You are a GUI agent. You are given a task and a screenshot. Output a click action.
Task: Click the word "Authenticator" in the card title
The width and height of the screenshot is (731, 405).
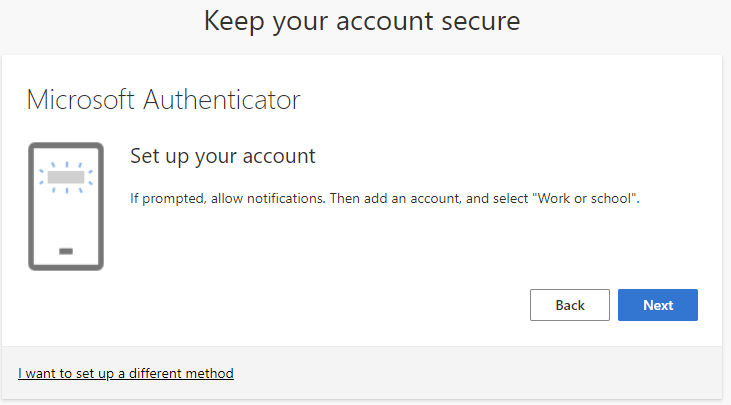pos(222,100)
